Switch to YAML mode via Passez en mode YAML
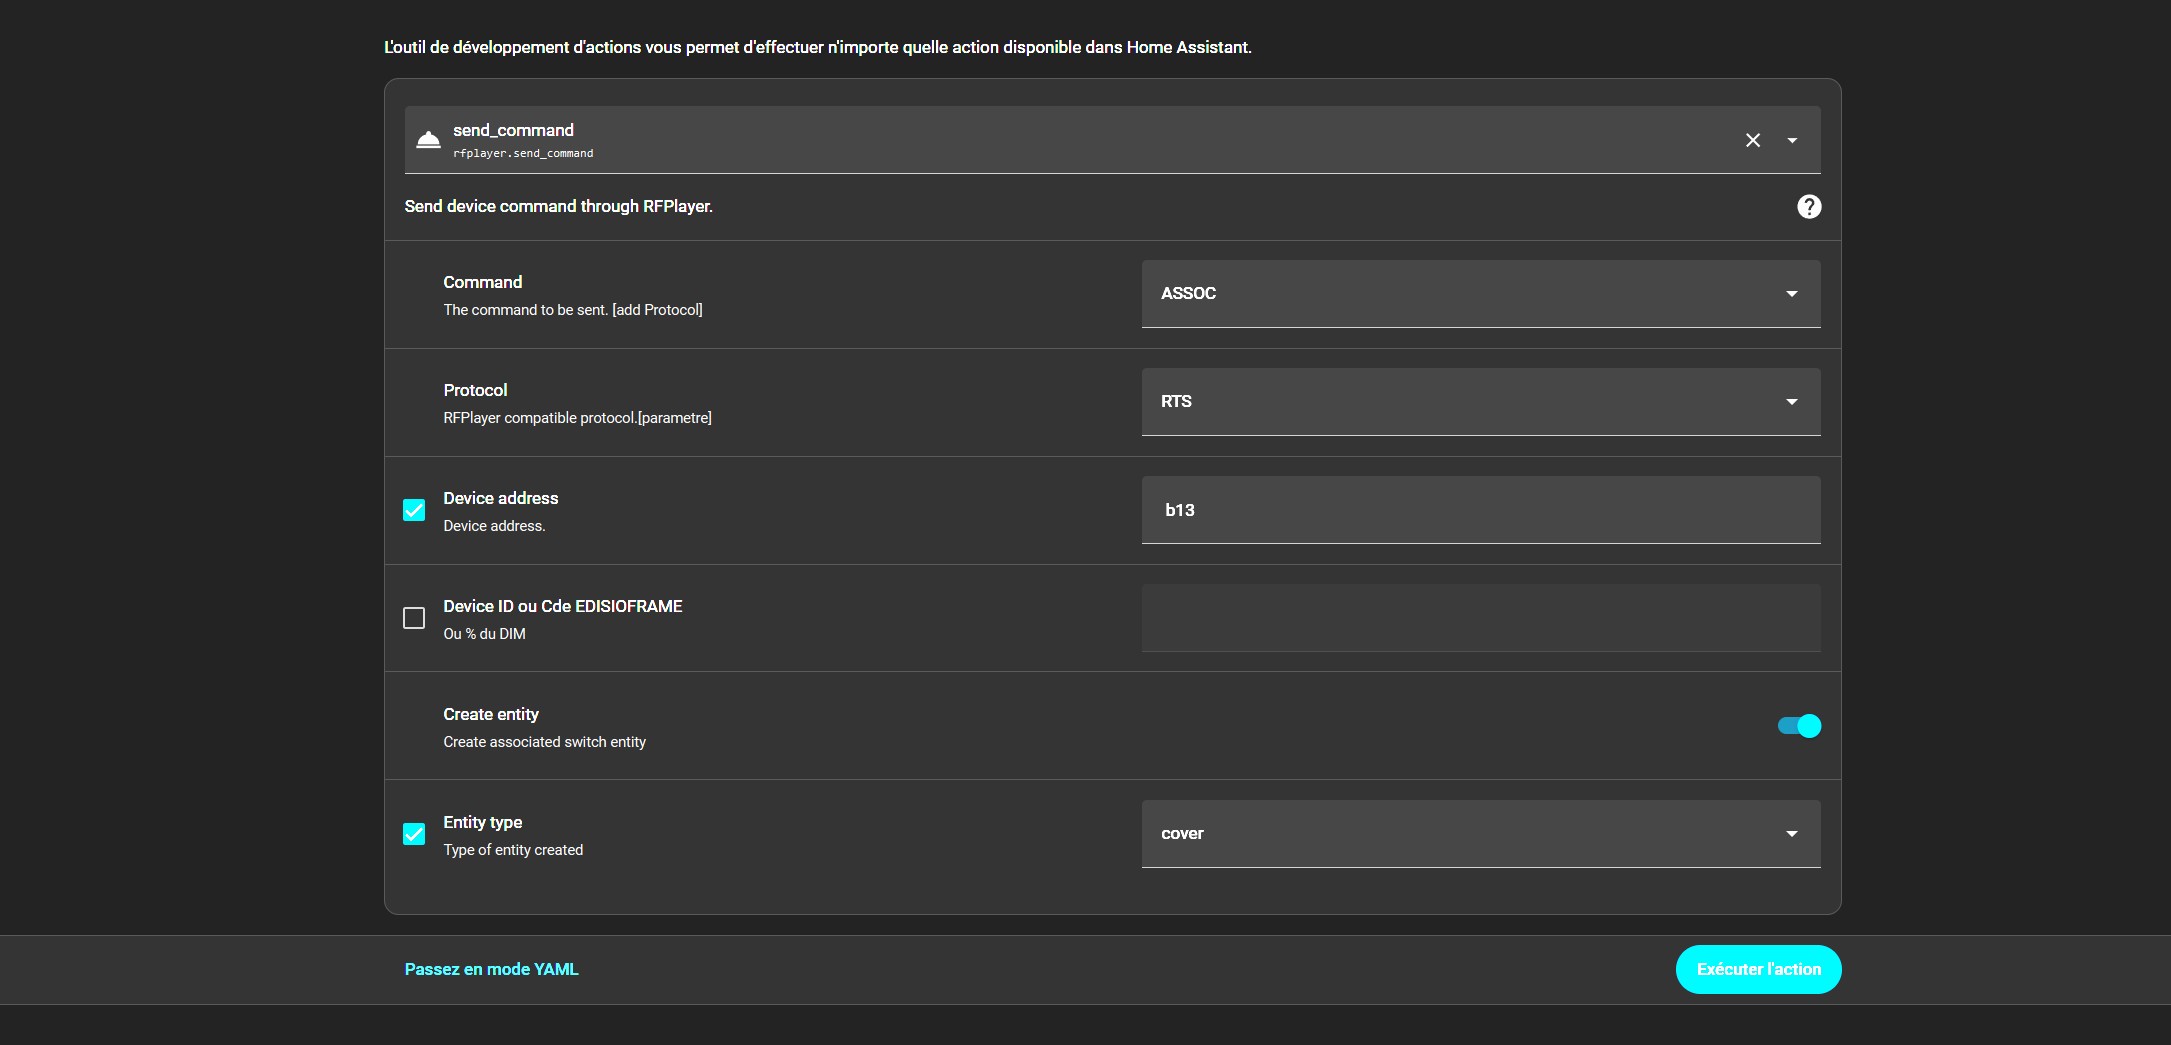Screen dimensions: 2171x1045 click(491, 969)
